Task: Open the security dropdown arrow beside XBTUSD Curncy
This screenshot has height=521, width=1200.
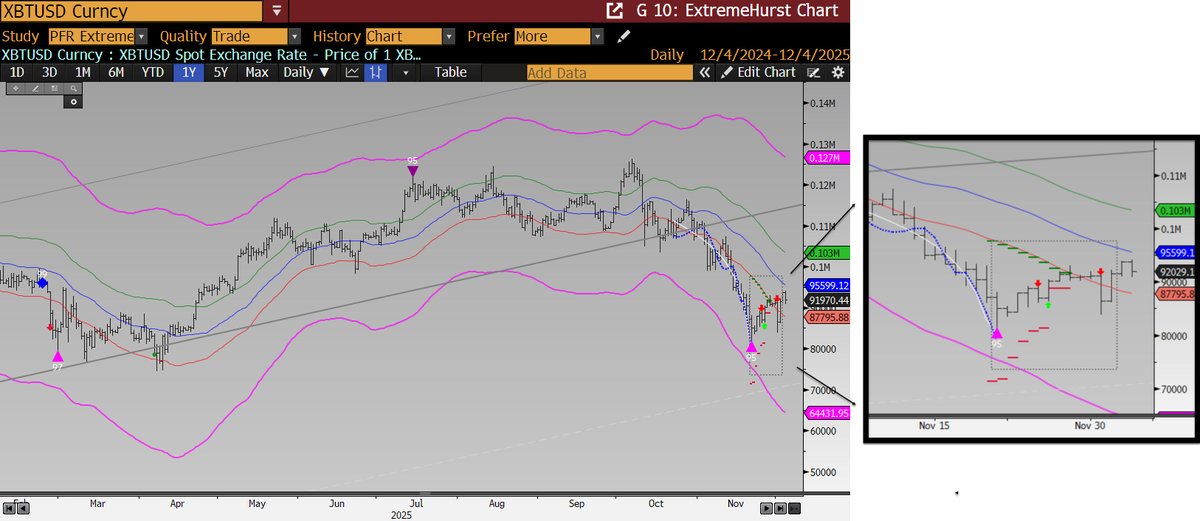Action: [277, 12]
